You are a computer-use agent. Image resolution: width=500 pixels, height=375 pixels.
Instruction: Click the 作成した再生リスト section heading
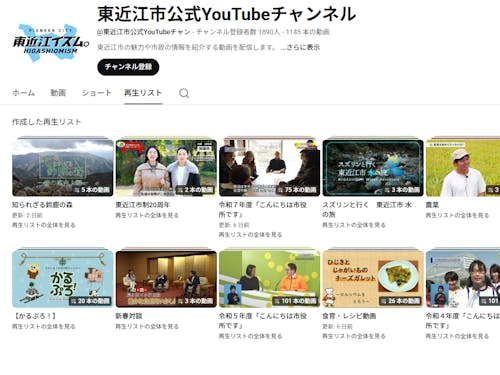pos(47,122)
